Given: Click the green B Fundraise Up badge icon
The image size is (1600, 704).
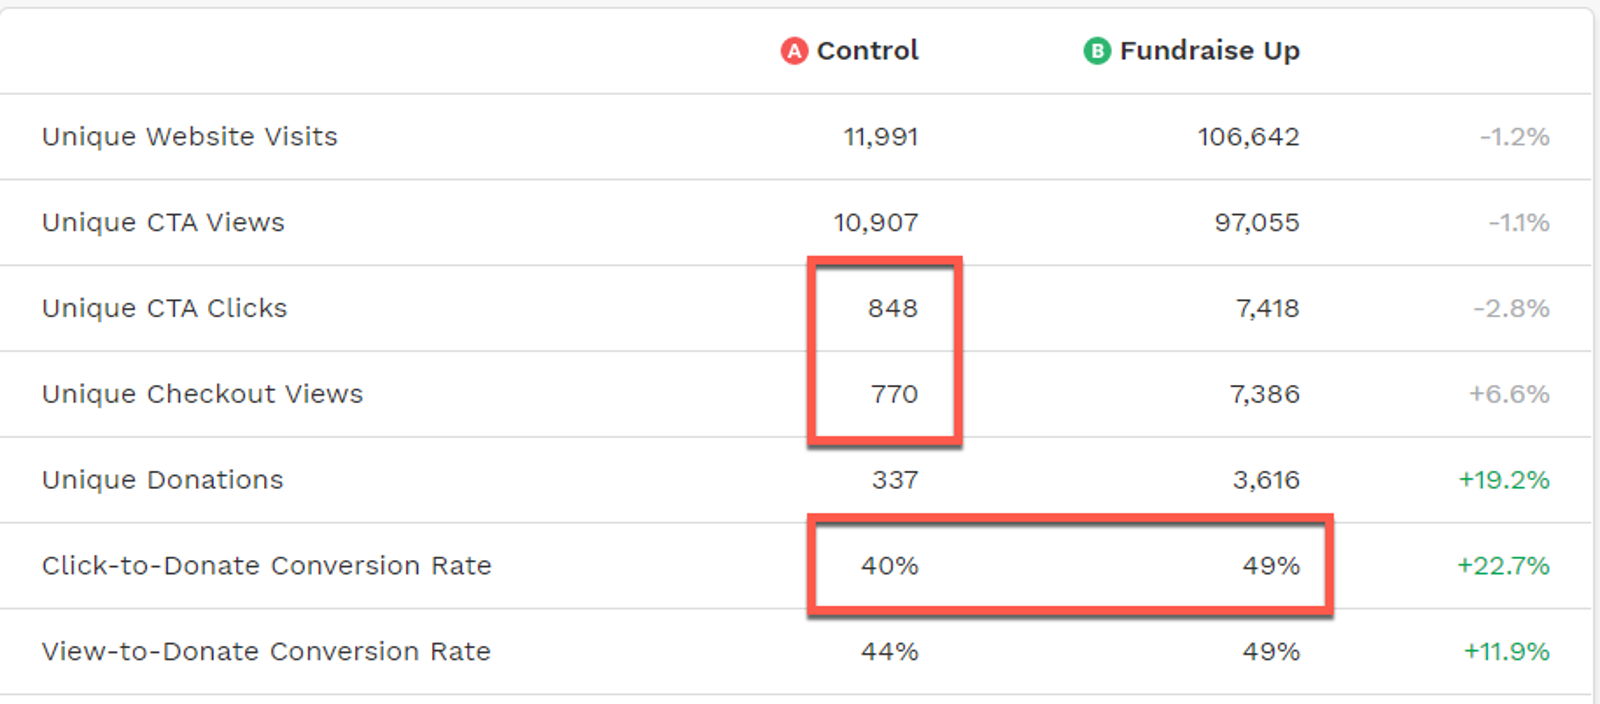Looking at the screenshot, I should (1097, 51).
